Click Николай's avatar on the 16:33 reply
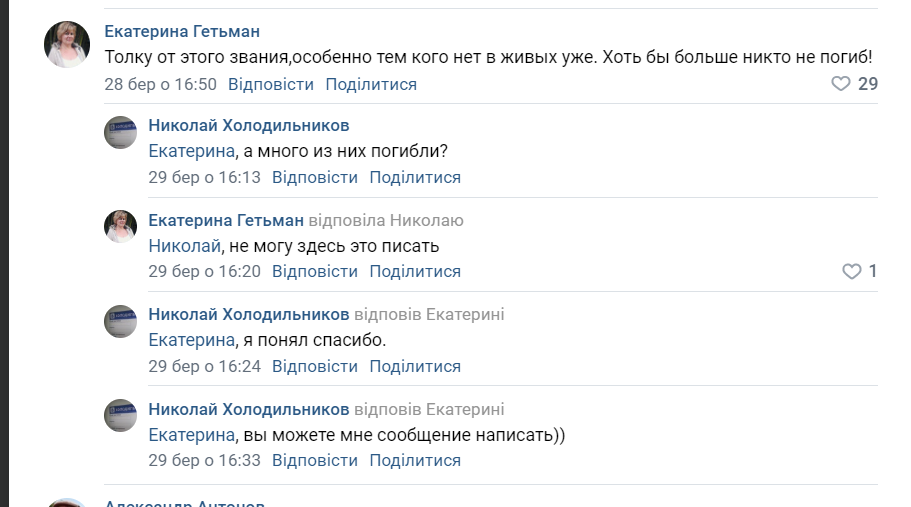 (121, 415)
